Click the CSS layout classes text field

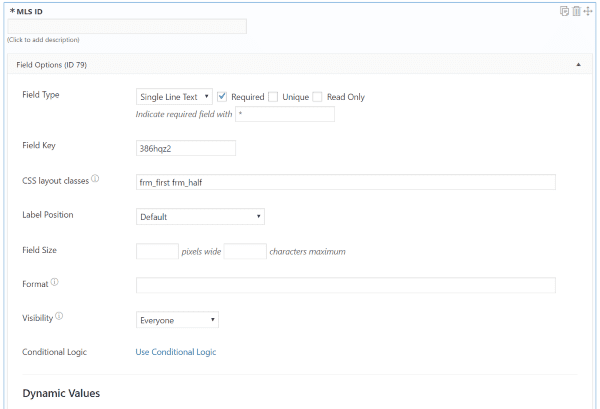pos(345,182)
